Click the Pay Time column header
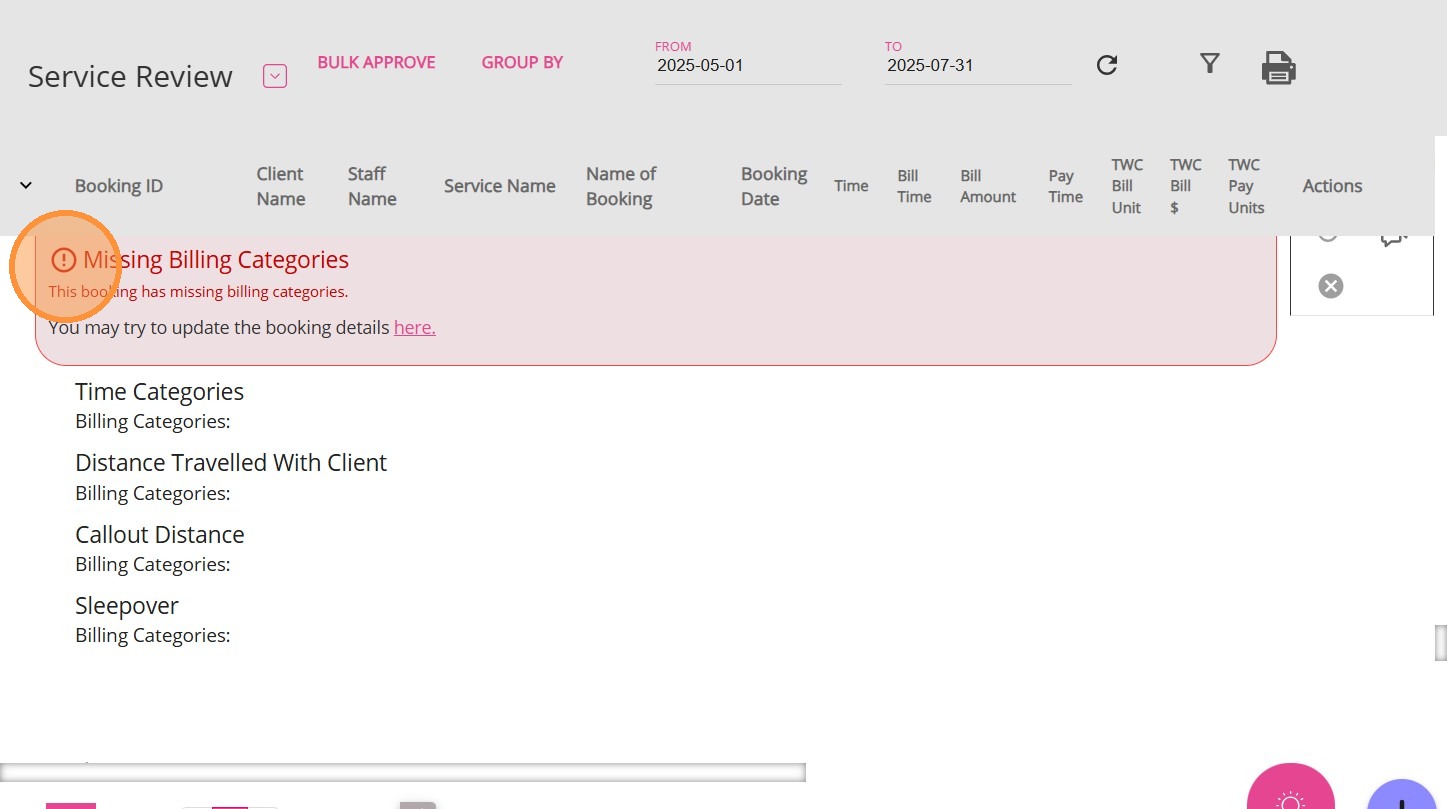The image size is (1447, 809). (1065, 186)
